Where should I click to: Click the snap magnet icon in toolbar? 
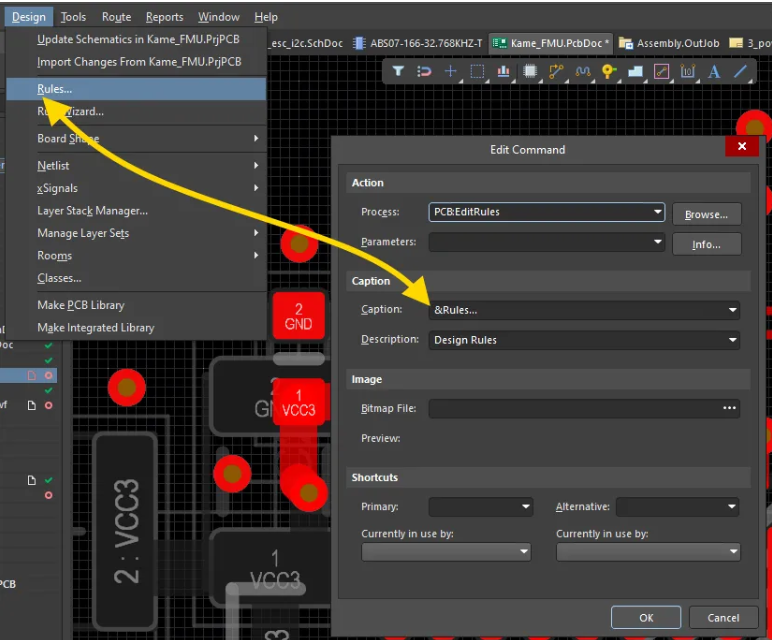[x=424, y=72]
